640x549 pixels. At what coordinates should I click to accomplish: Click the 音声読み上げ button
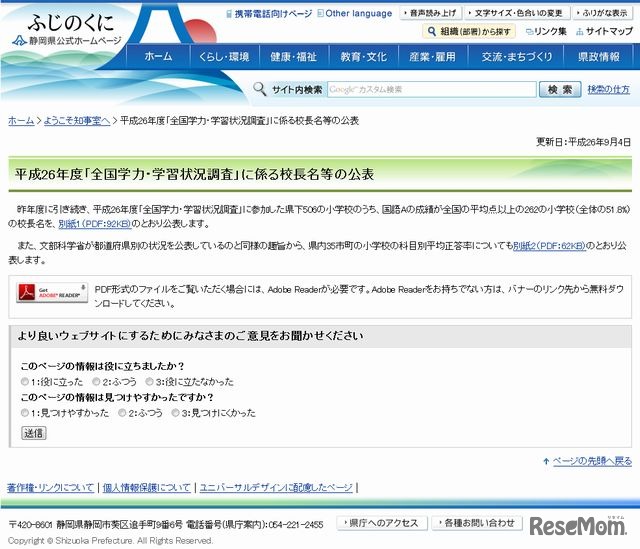[x=431, y=13]
